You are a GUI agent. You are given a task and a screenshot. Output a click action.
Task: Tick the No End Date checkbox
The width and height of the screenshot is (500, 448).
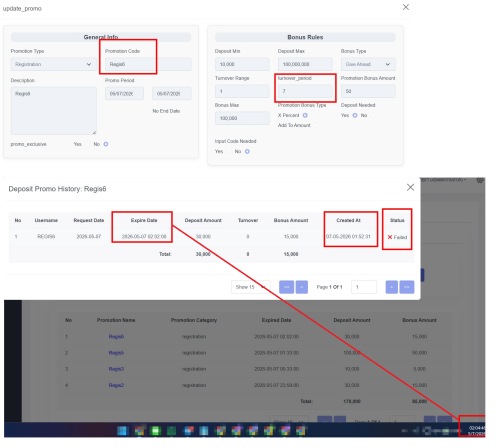155,104
